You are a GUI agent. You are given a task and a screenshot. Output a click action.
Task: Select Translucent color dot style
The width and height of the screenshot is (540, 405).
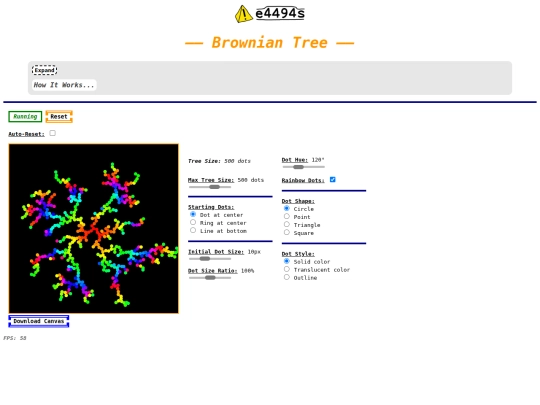(x=287, y=269)
